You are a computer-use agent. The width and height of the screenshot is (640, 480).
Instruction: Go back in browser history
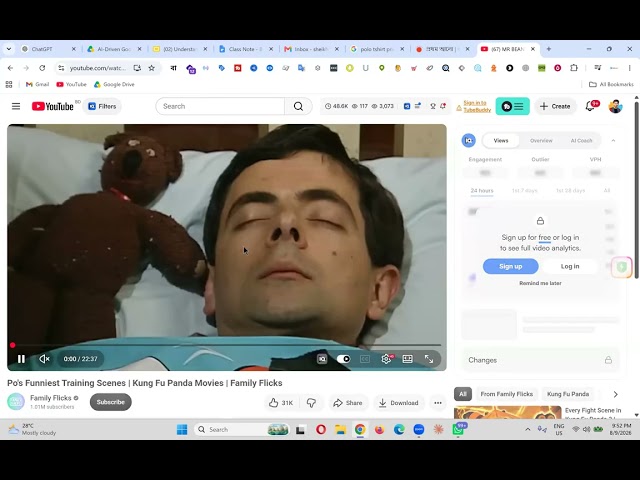point(11,68)
